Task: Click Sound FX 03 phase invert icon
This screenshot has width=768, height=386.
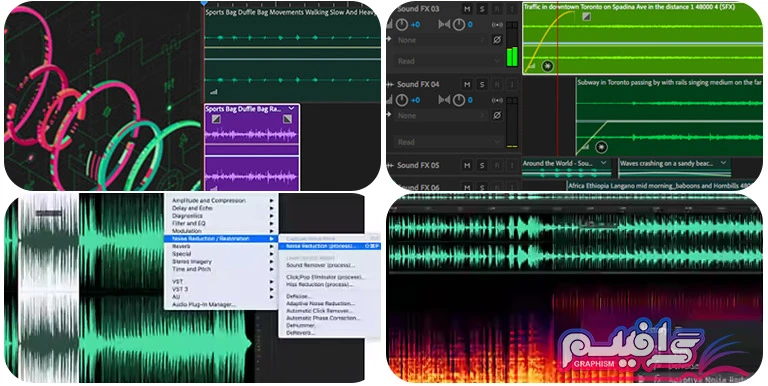Action: pos(497,40)
